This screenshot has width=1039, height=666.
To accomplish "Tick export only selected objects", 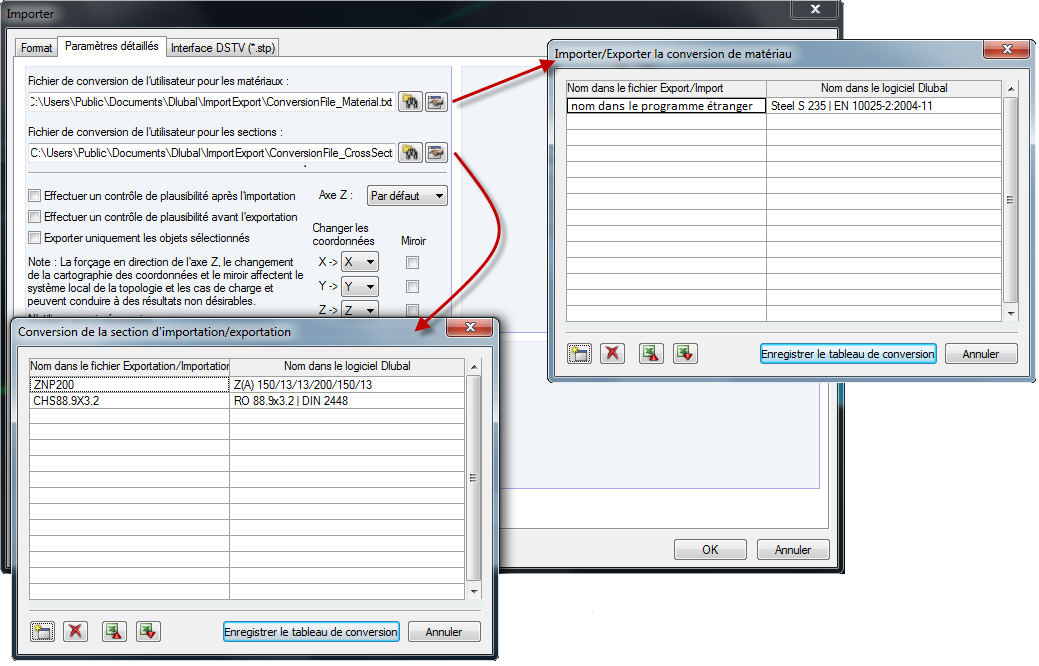I will [x=34, y=237].
